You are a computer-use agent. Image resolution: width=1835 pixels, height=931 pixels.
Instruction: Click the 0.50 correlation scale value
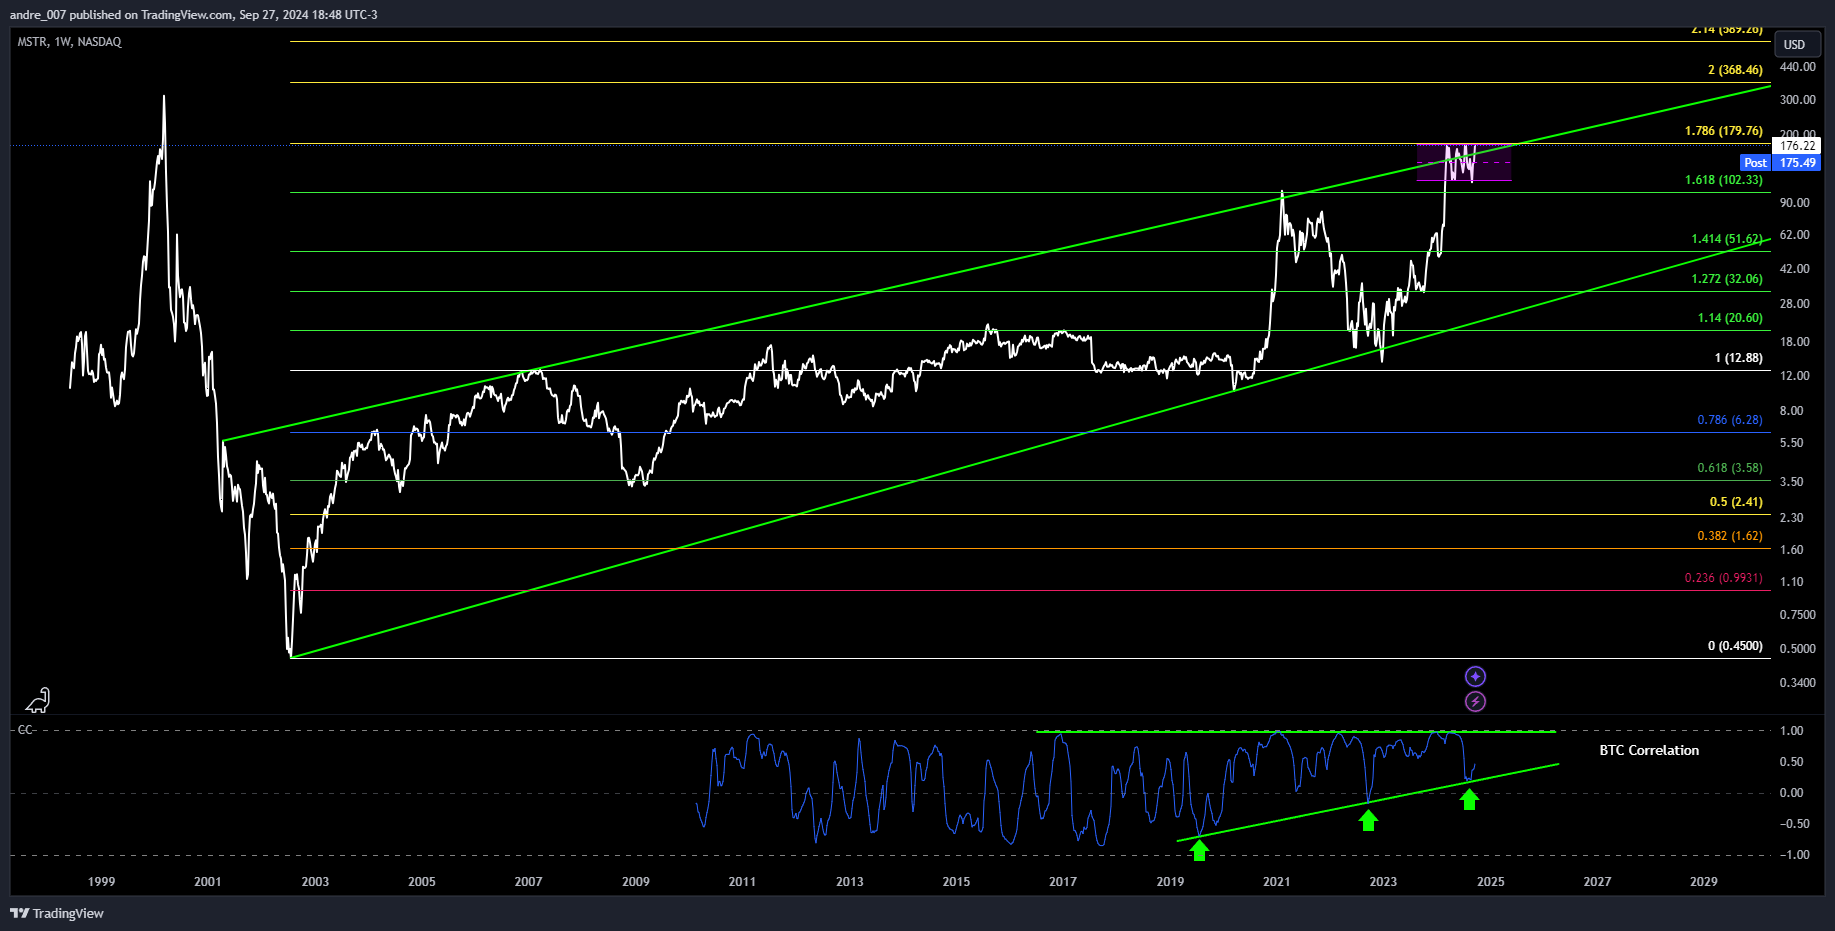tap(1791, 762)
